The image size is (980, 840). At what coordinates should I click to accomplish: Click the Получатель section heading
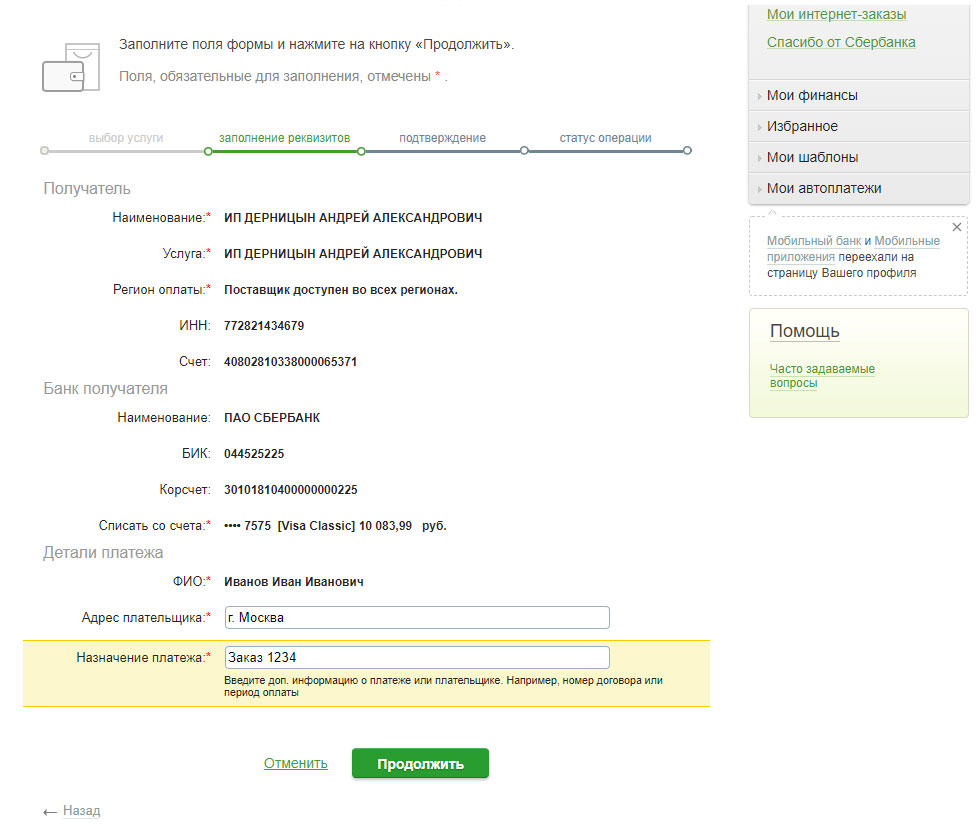87,189
